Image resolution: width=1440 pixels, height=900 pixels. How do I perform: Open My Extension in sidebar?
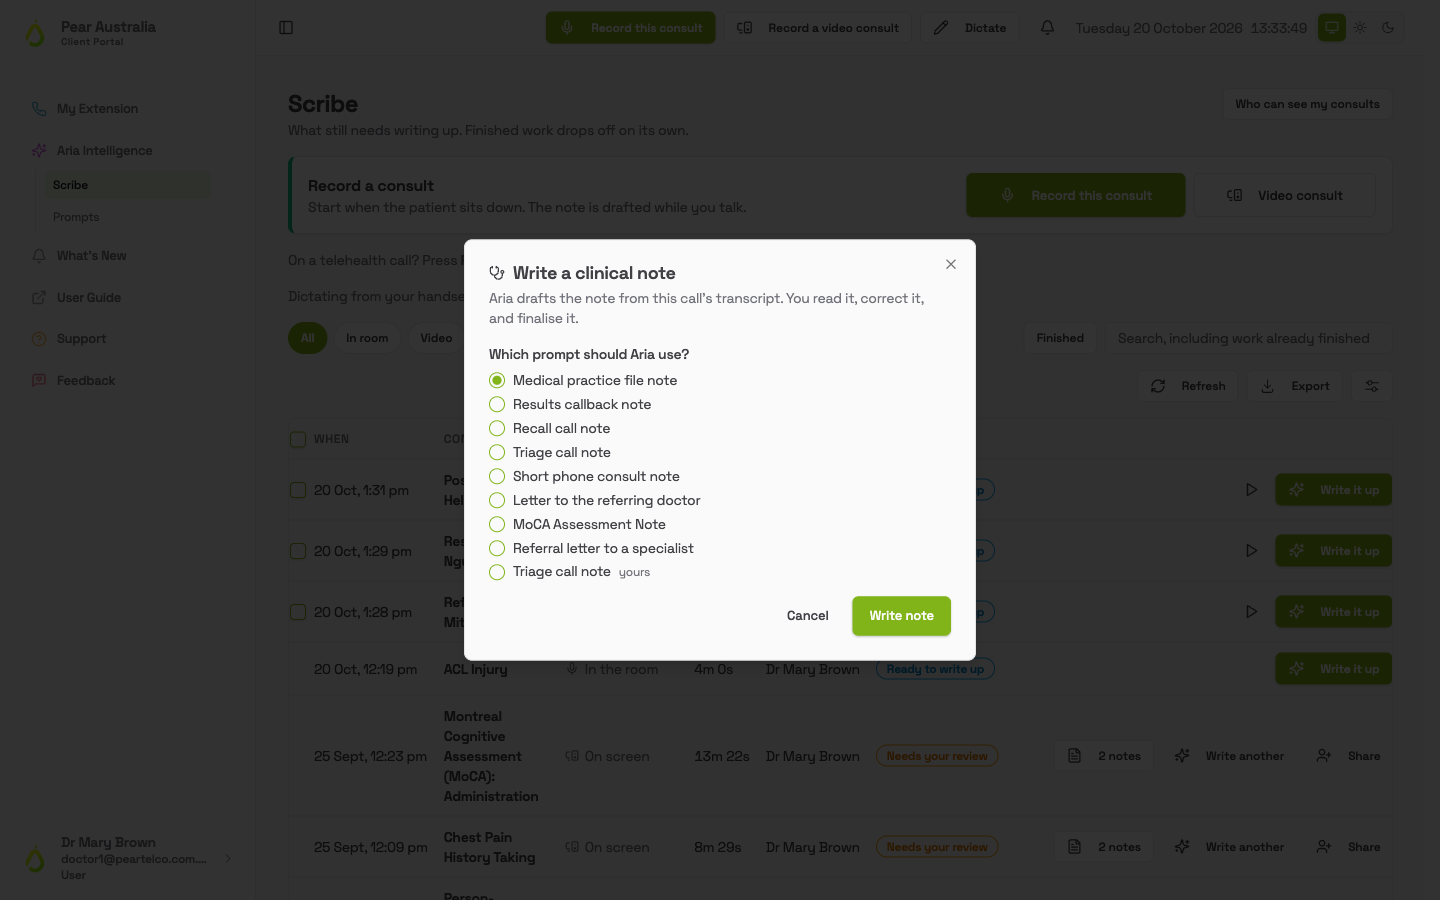pyautogui.click(x=97, y=109)
